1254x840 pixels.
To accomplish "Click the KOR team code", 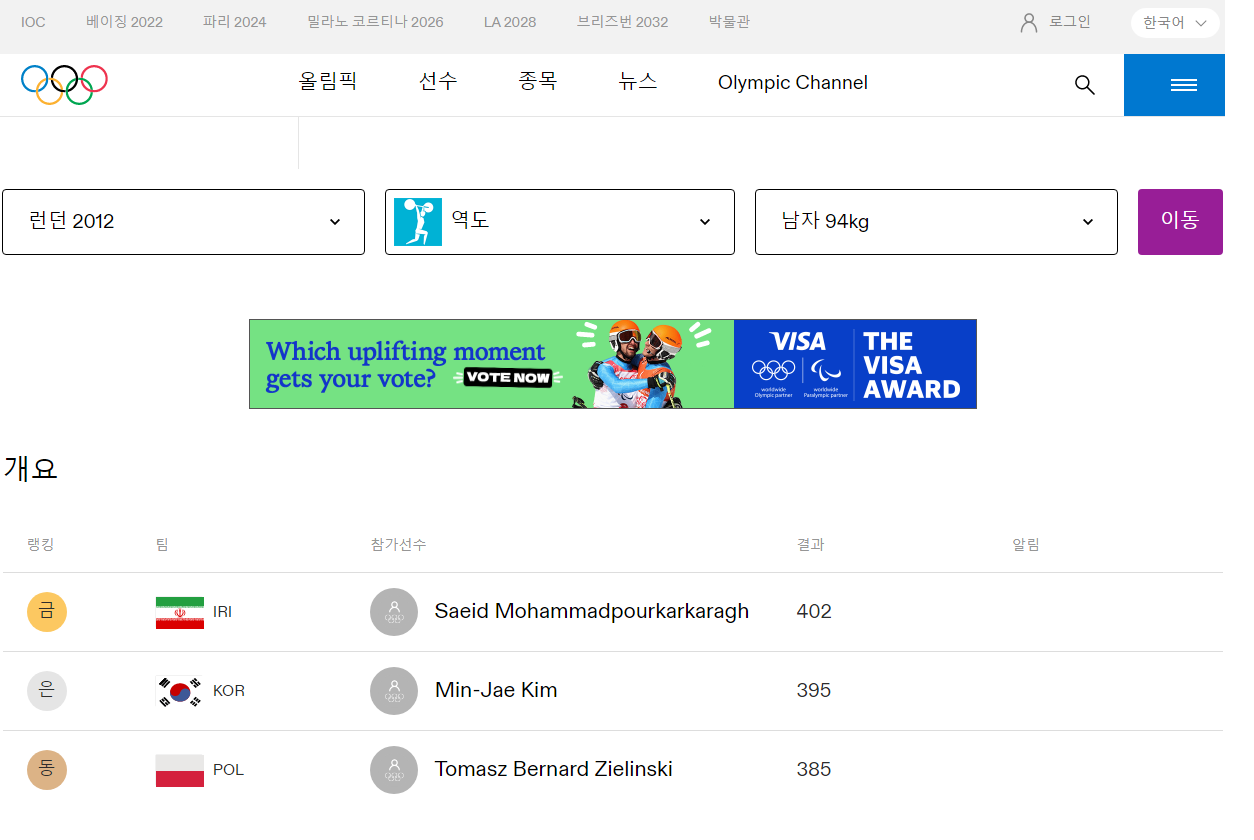I will [x=229, y=691].
